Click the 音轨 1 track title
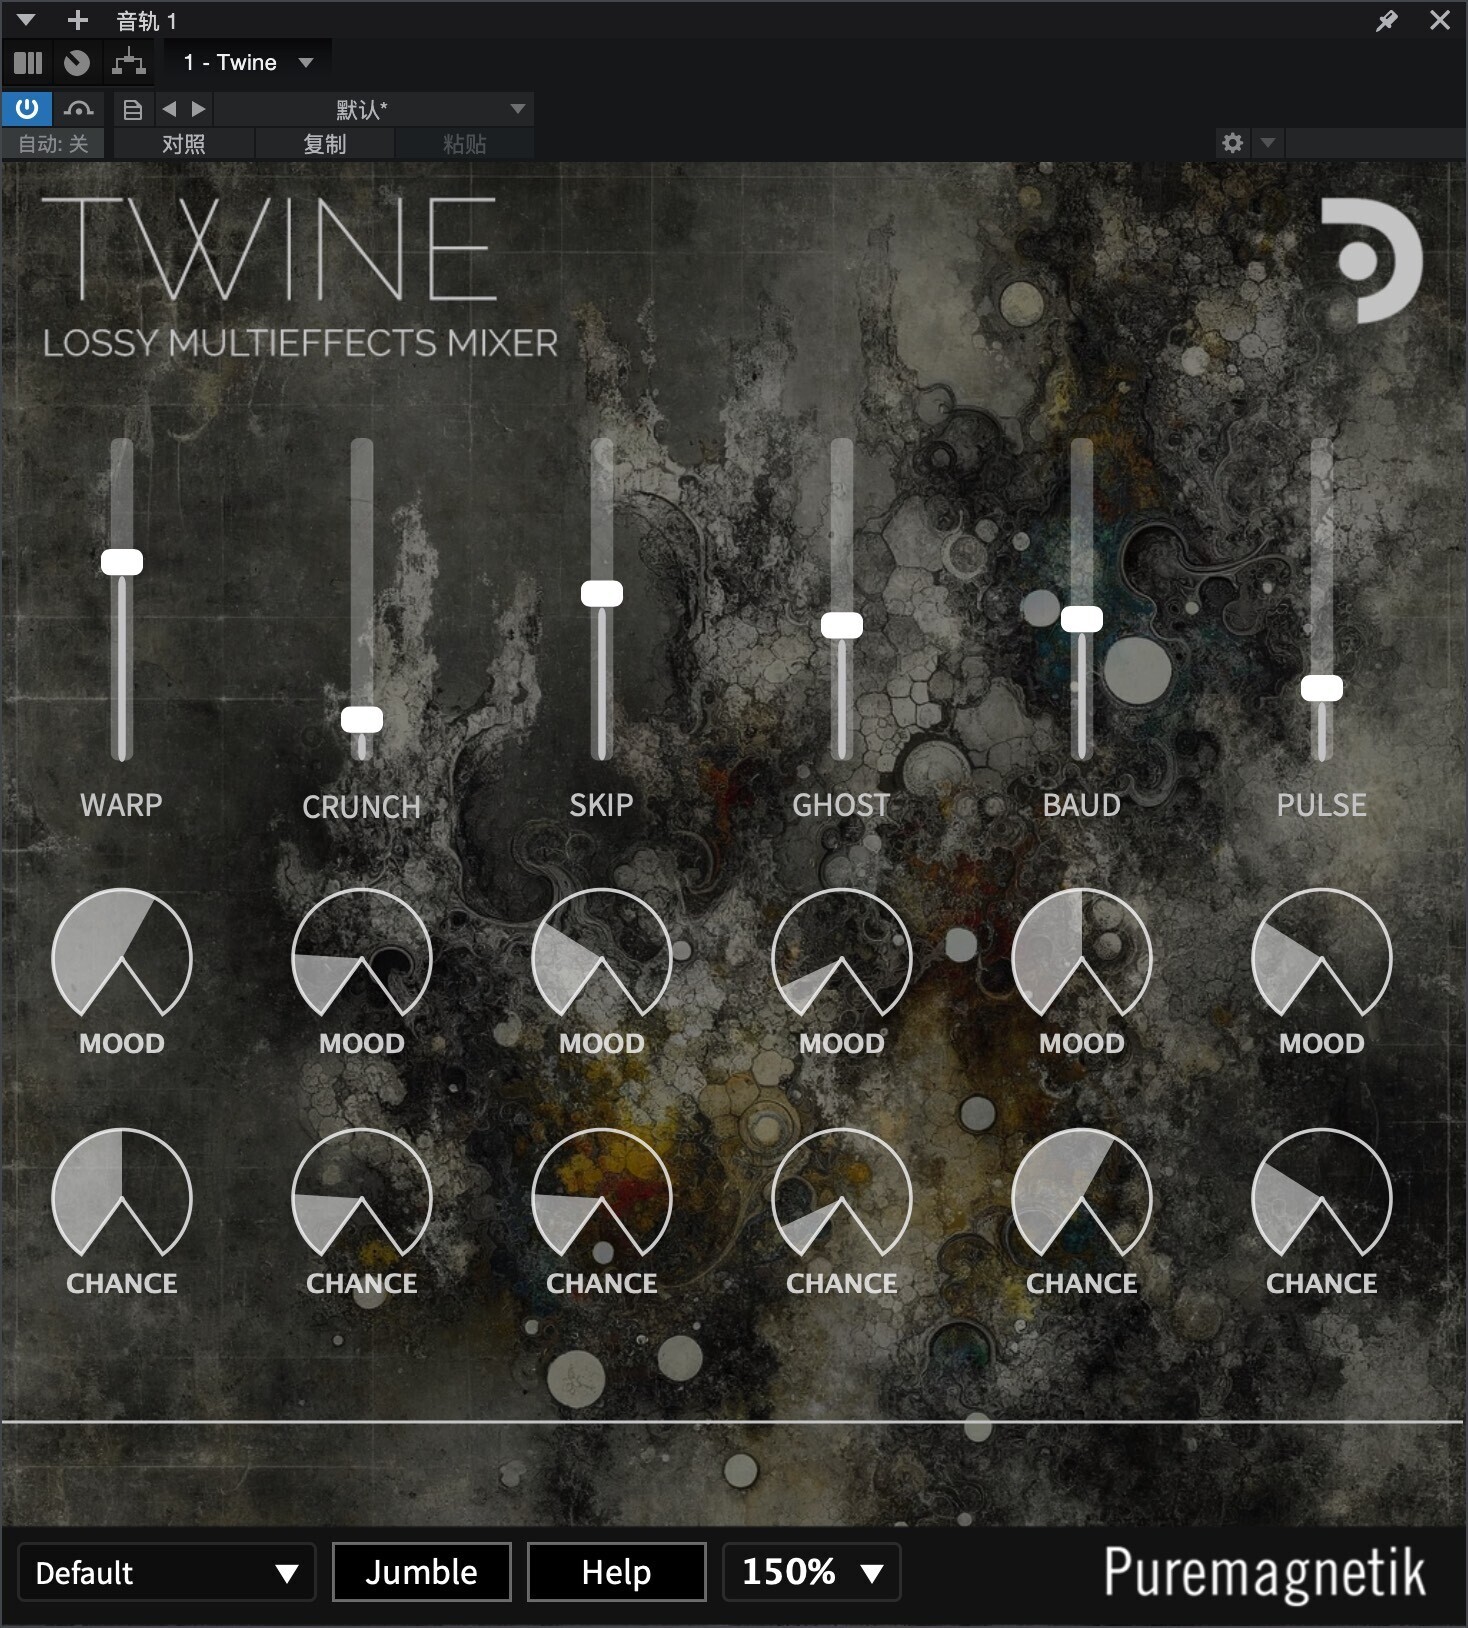 147,21
